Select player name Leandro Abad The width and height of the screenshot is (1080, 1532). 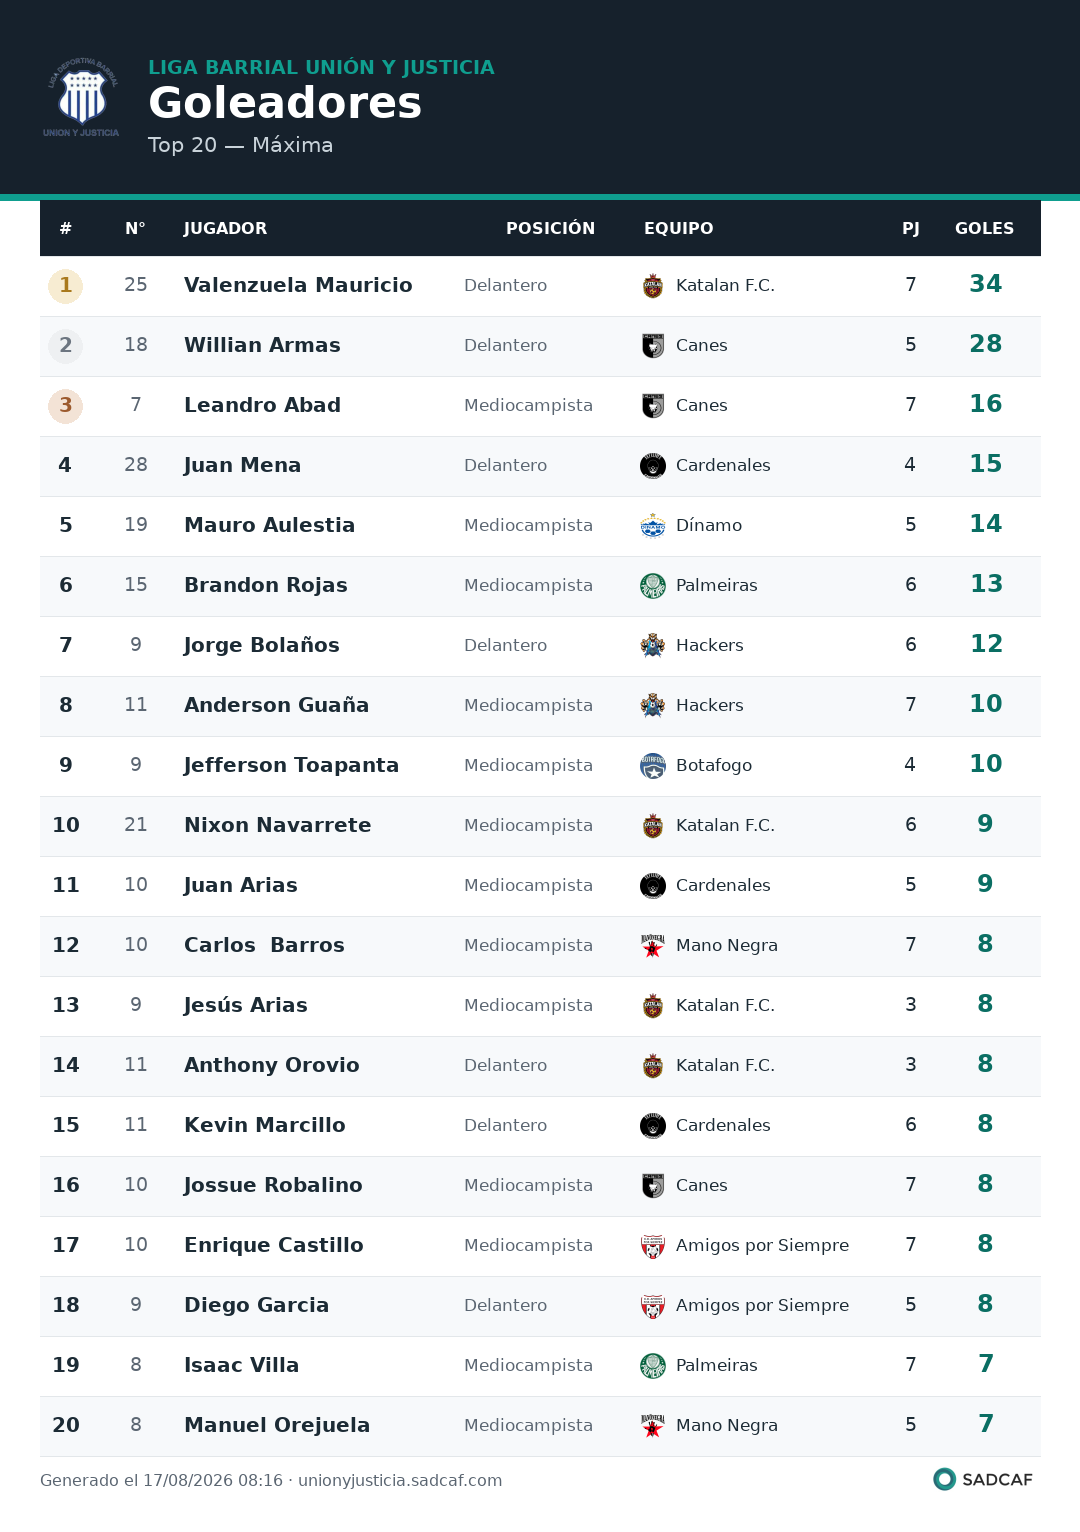coord(262,405)
